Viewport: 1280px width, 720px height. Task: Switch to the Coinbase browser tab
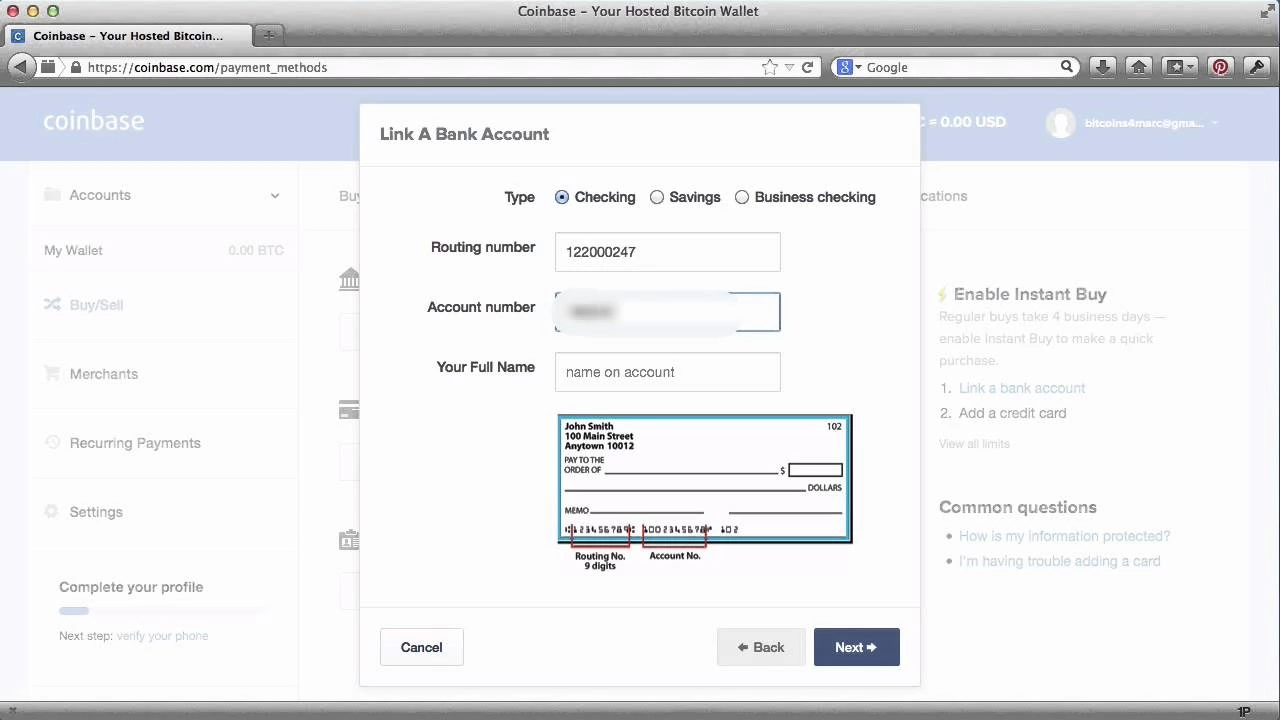click(127, 35)
